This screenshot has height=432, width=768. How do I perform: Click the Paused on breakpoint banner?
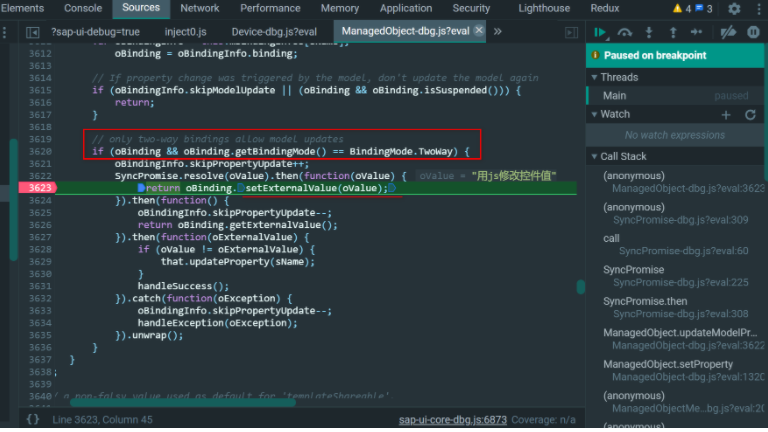point(675,55)
